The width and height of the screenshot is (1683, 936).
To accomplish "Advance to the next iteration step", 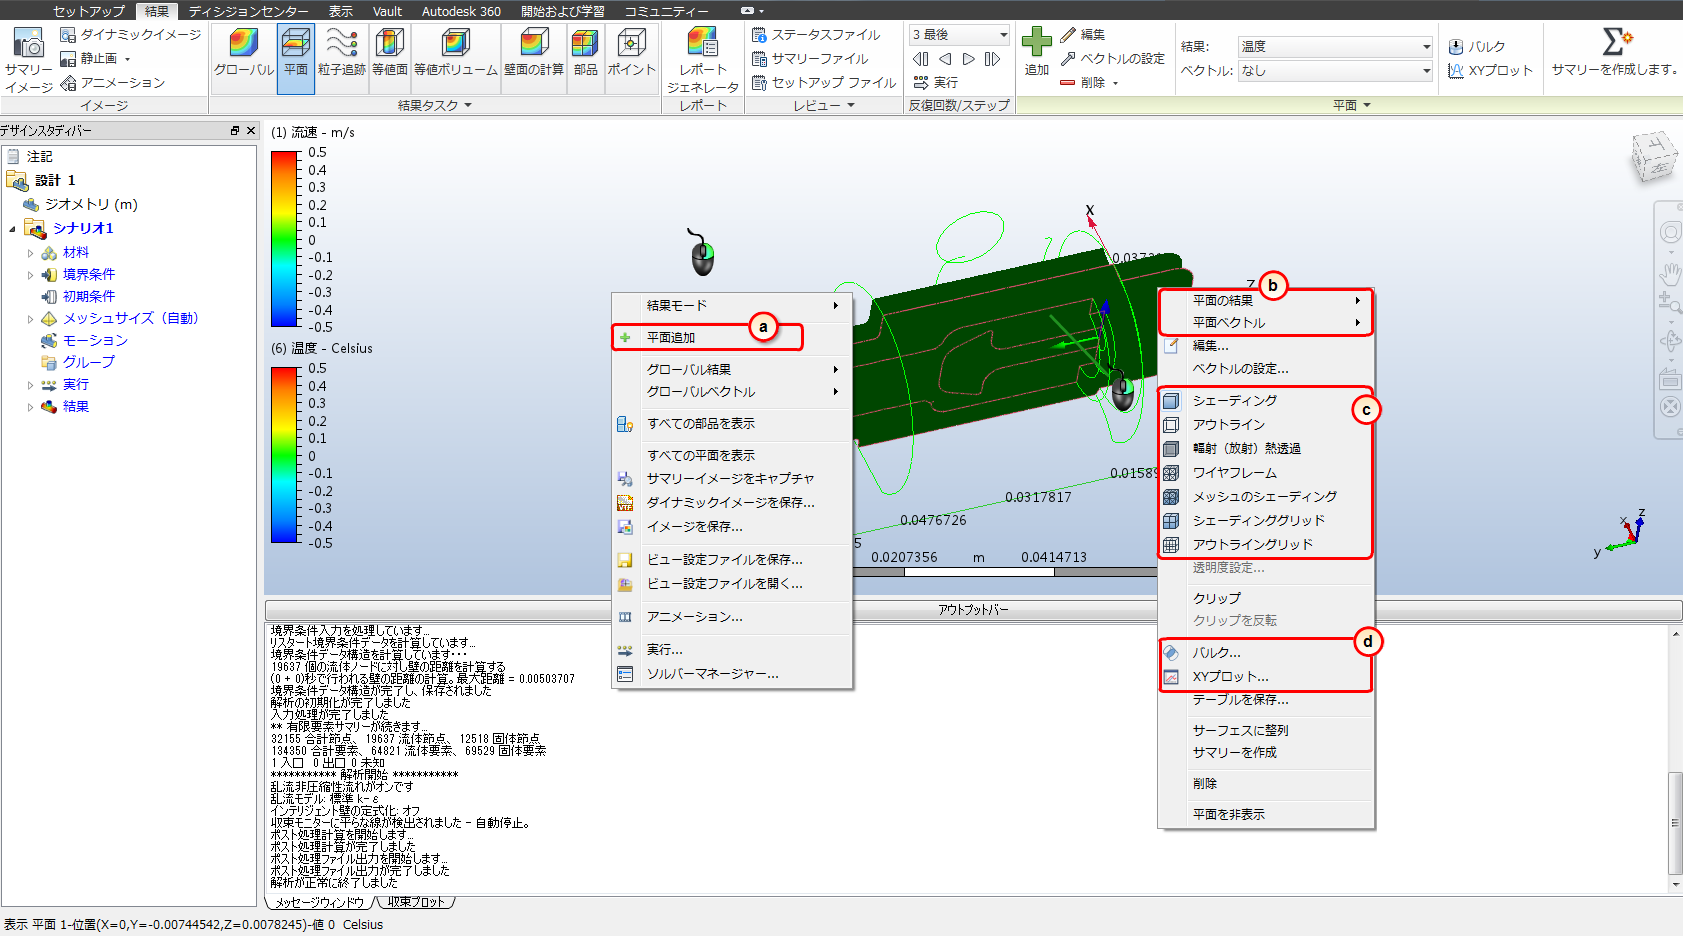I will click(x=968, y=59).
